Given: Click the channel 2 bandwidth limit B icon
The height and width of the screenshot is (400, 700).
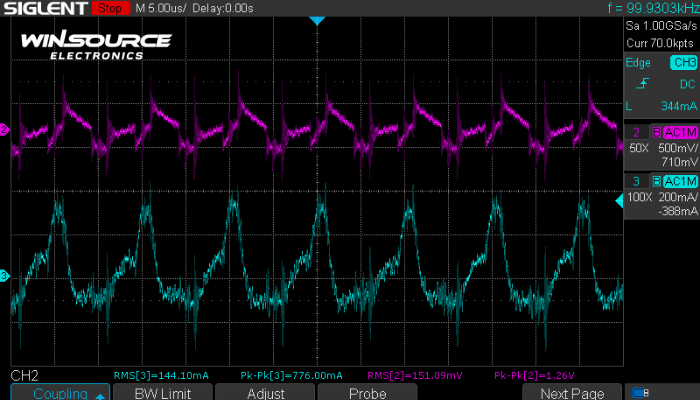Looking at the screenshot, I should coord(656,131).
